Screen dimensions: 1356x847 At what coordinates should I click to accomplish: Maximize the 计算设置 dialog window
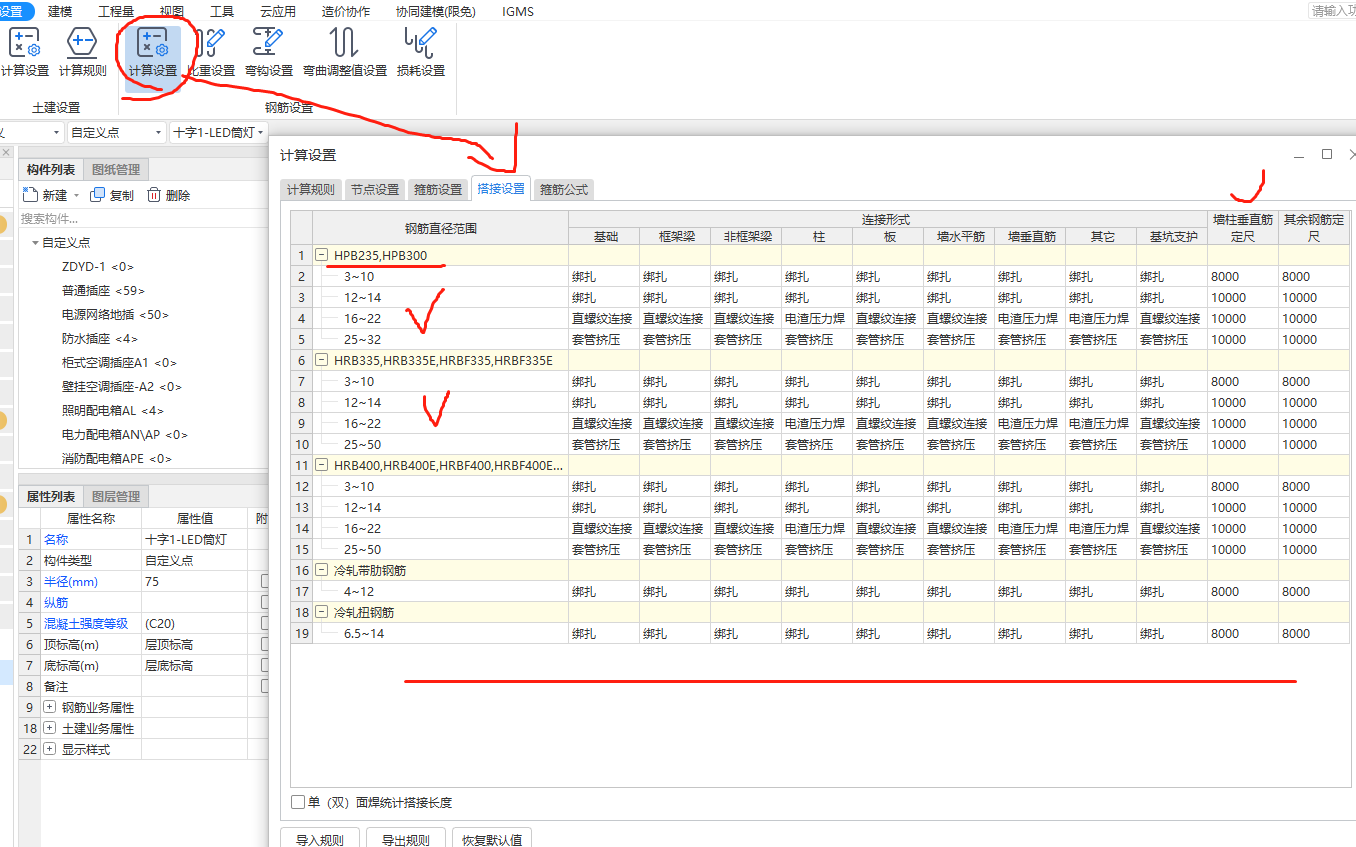coord(1327,154)
